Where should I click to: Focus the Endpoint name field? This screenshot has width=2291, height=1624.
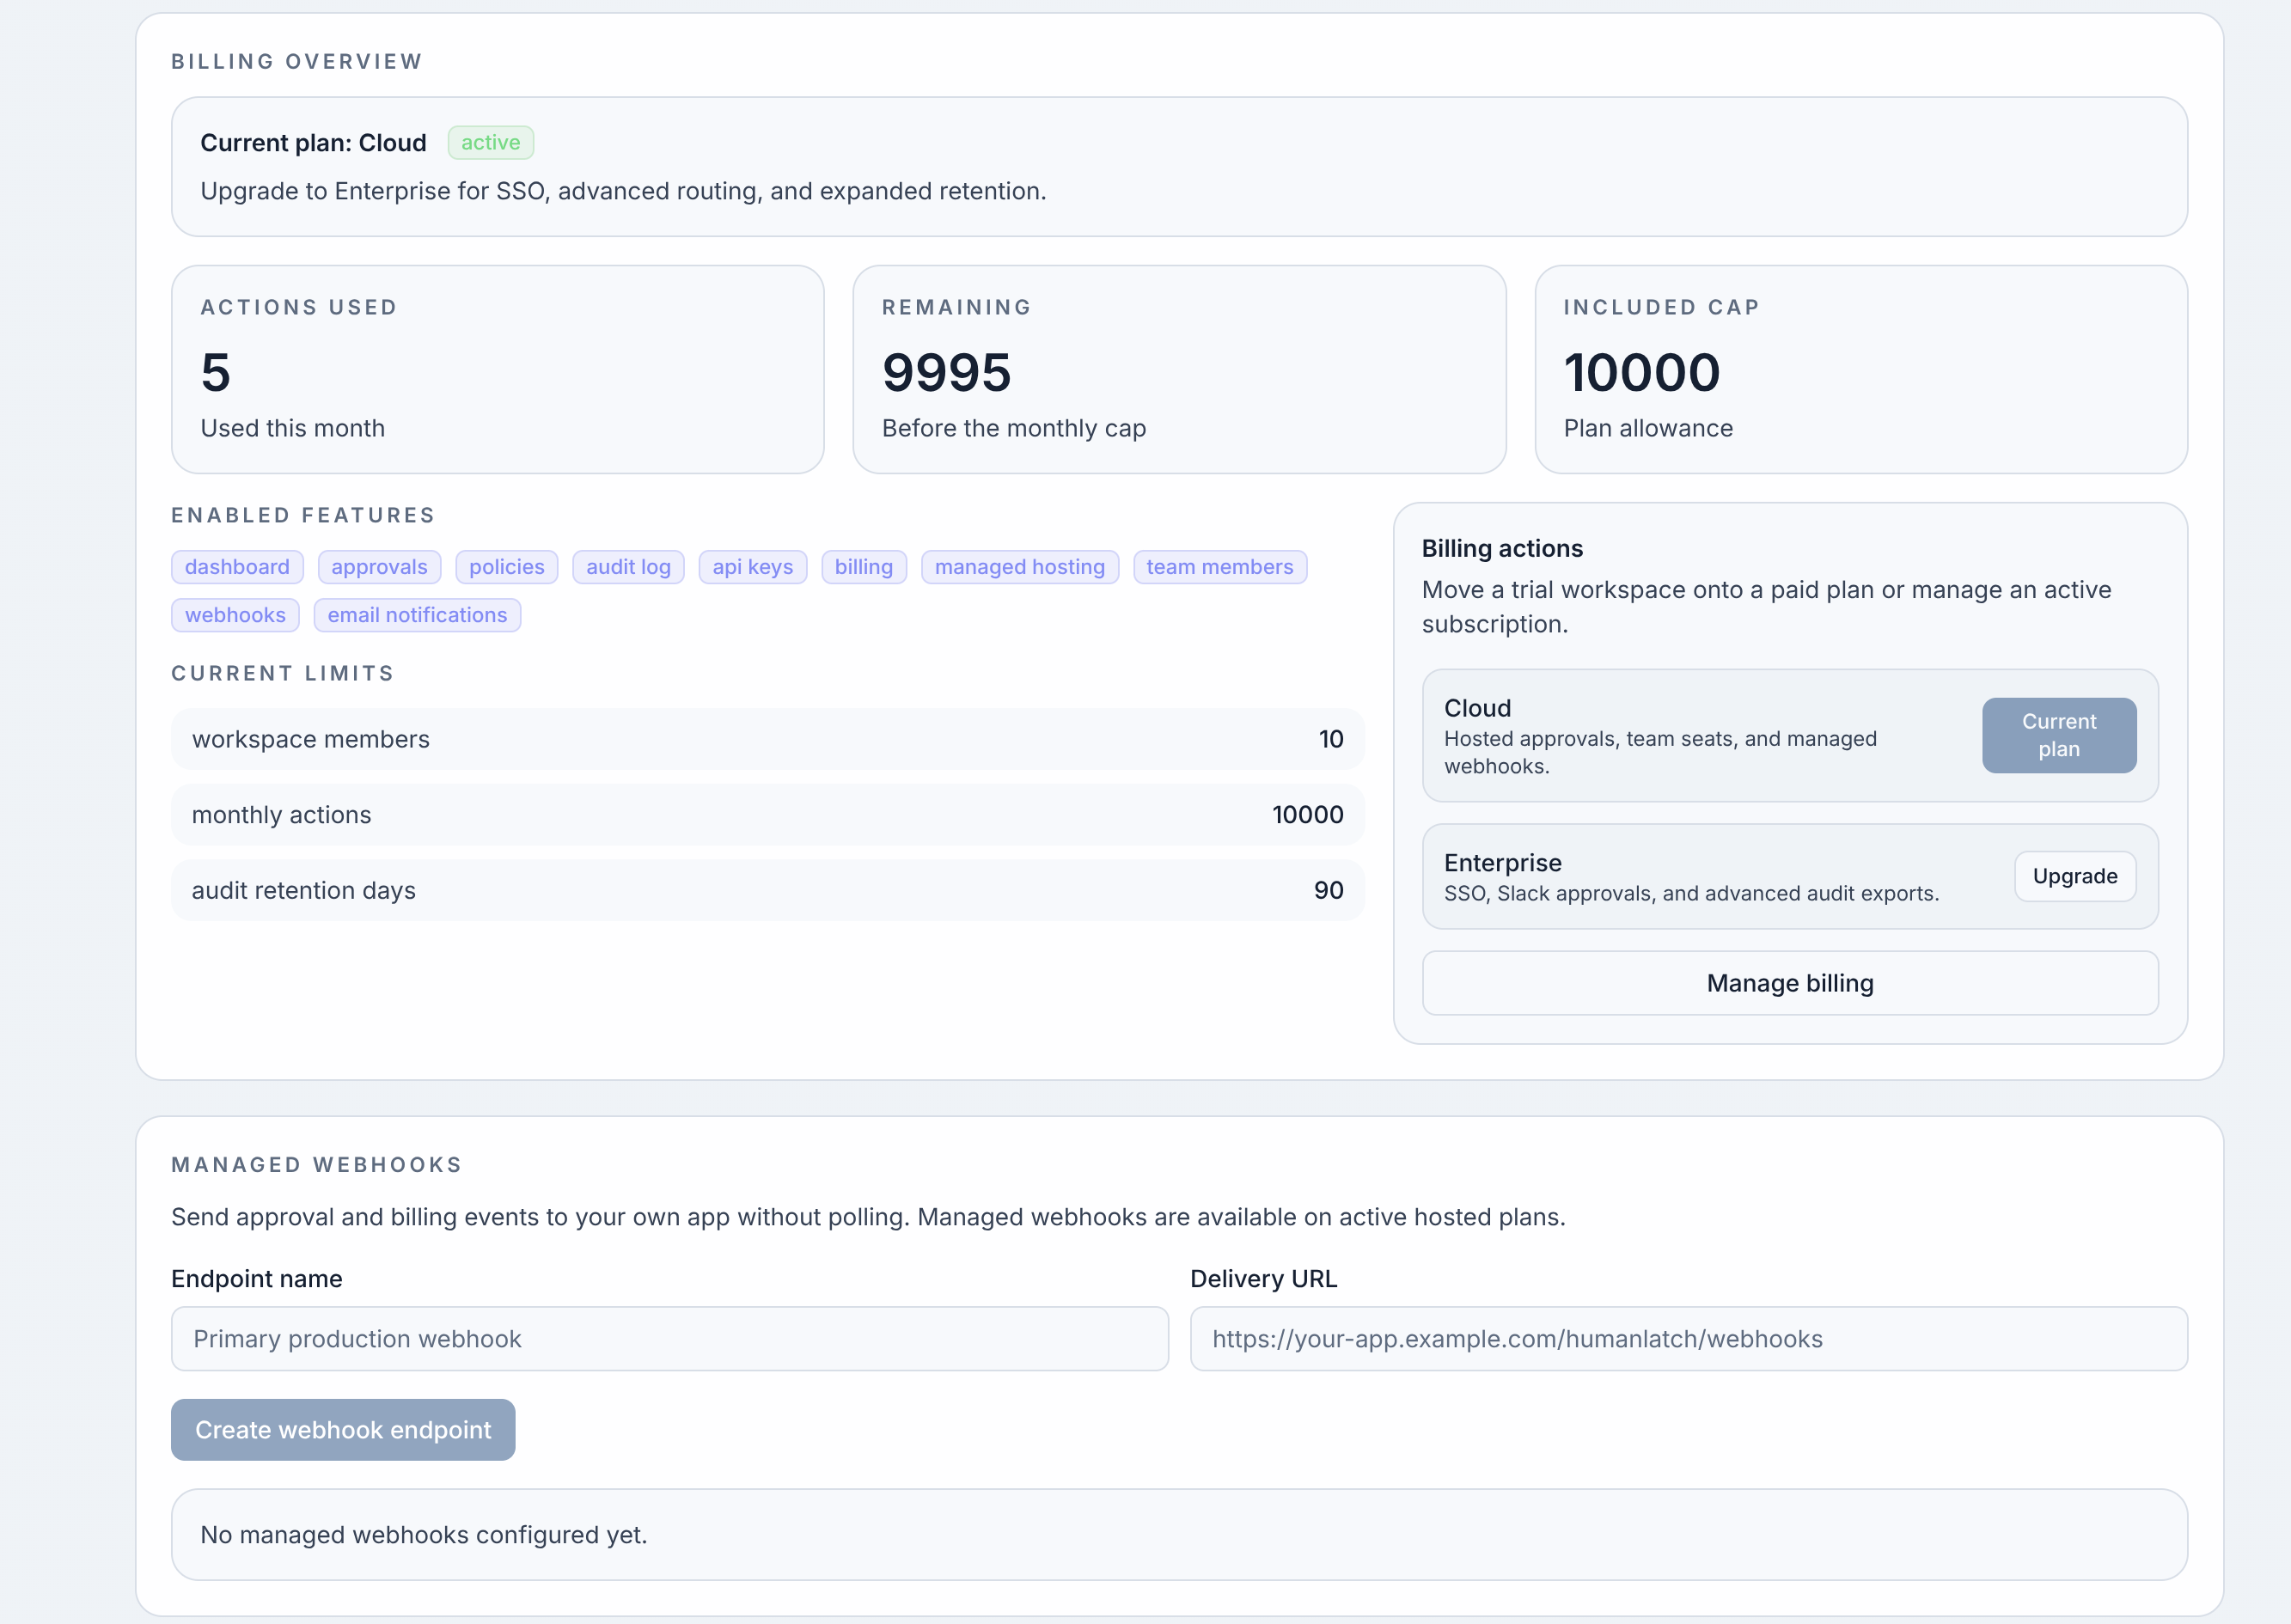click(x=669, y=1338)
